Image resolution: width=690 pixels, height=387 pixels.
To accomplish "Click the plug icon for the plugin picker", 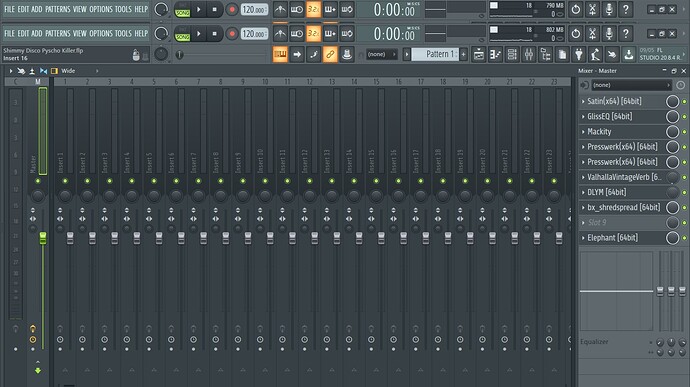I will click(579, 55).
